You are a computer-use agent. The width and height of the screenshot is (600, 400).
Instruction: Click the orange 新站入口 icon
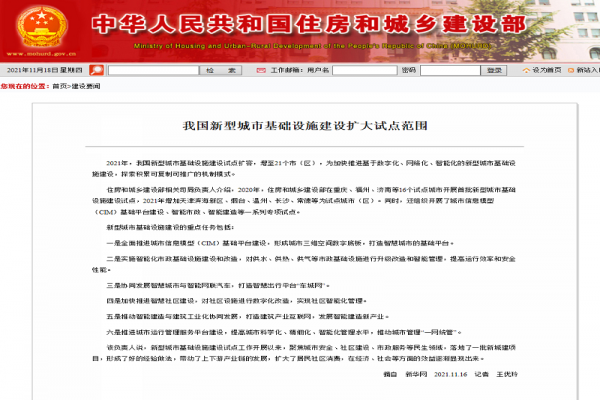pos(571,70)
